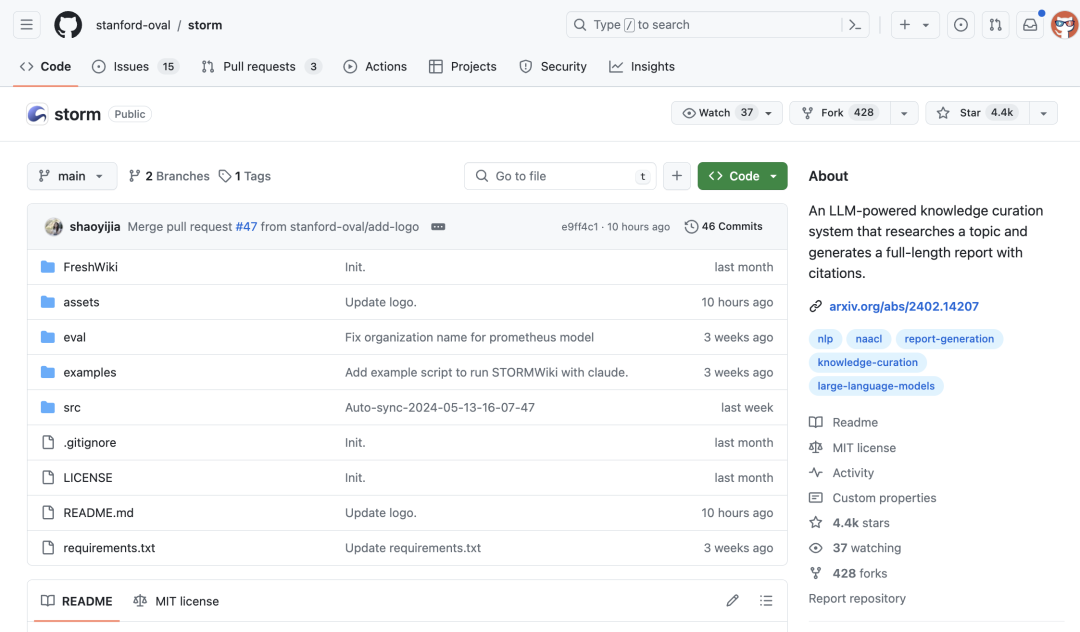Open commit hash e9ff4c1

(579, 227)
